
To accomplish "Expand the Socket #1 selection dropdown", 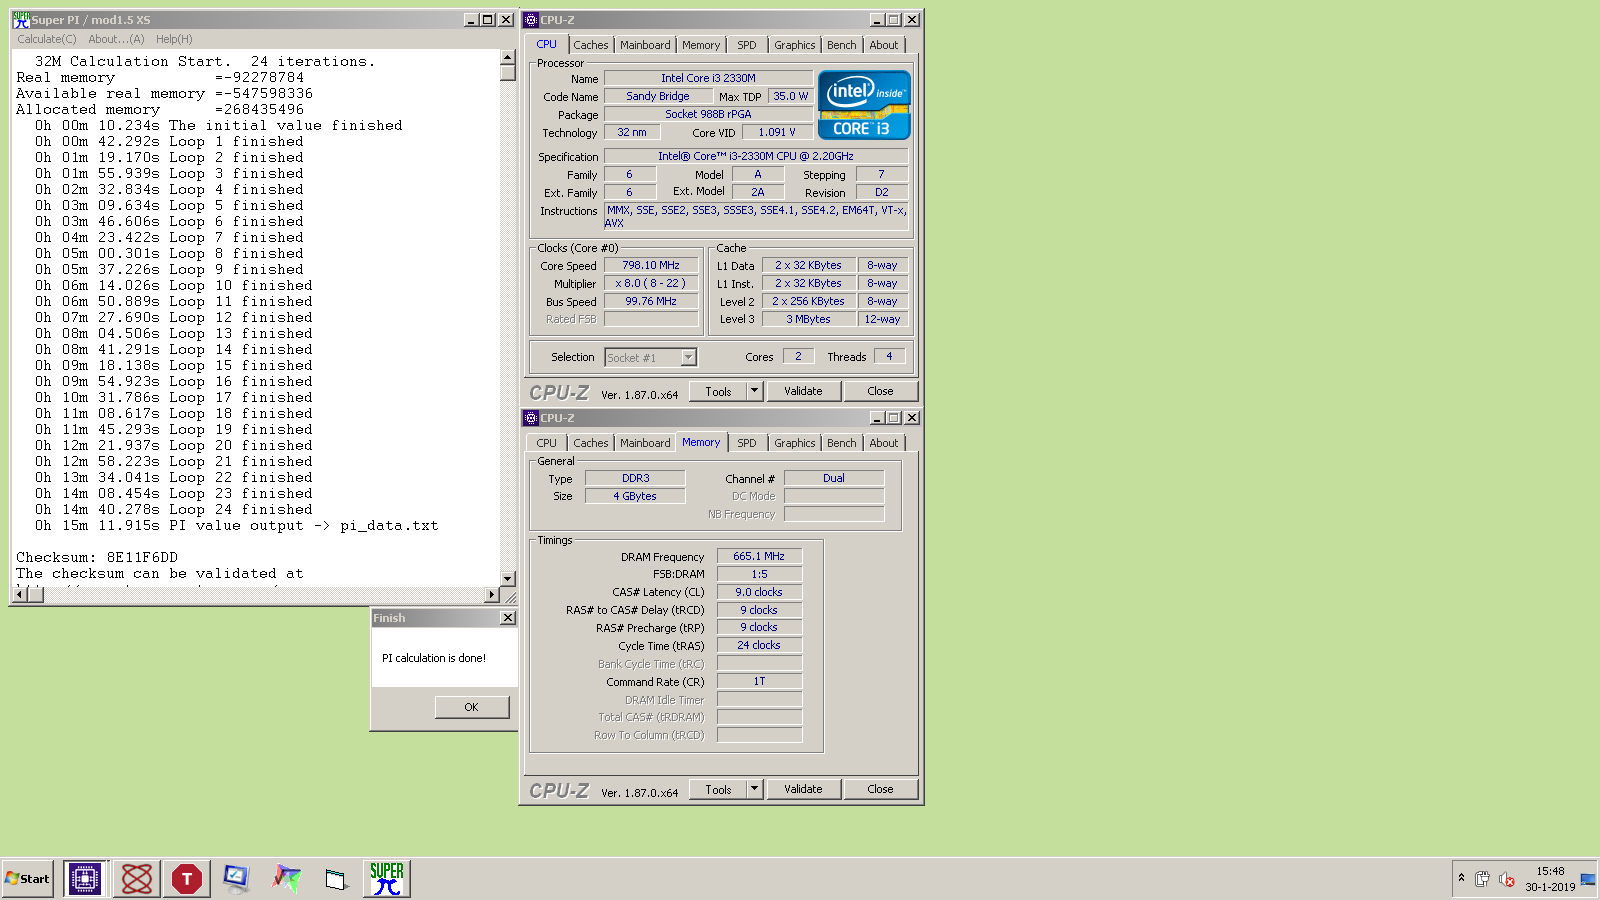I will [x=688, y=357].
